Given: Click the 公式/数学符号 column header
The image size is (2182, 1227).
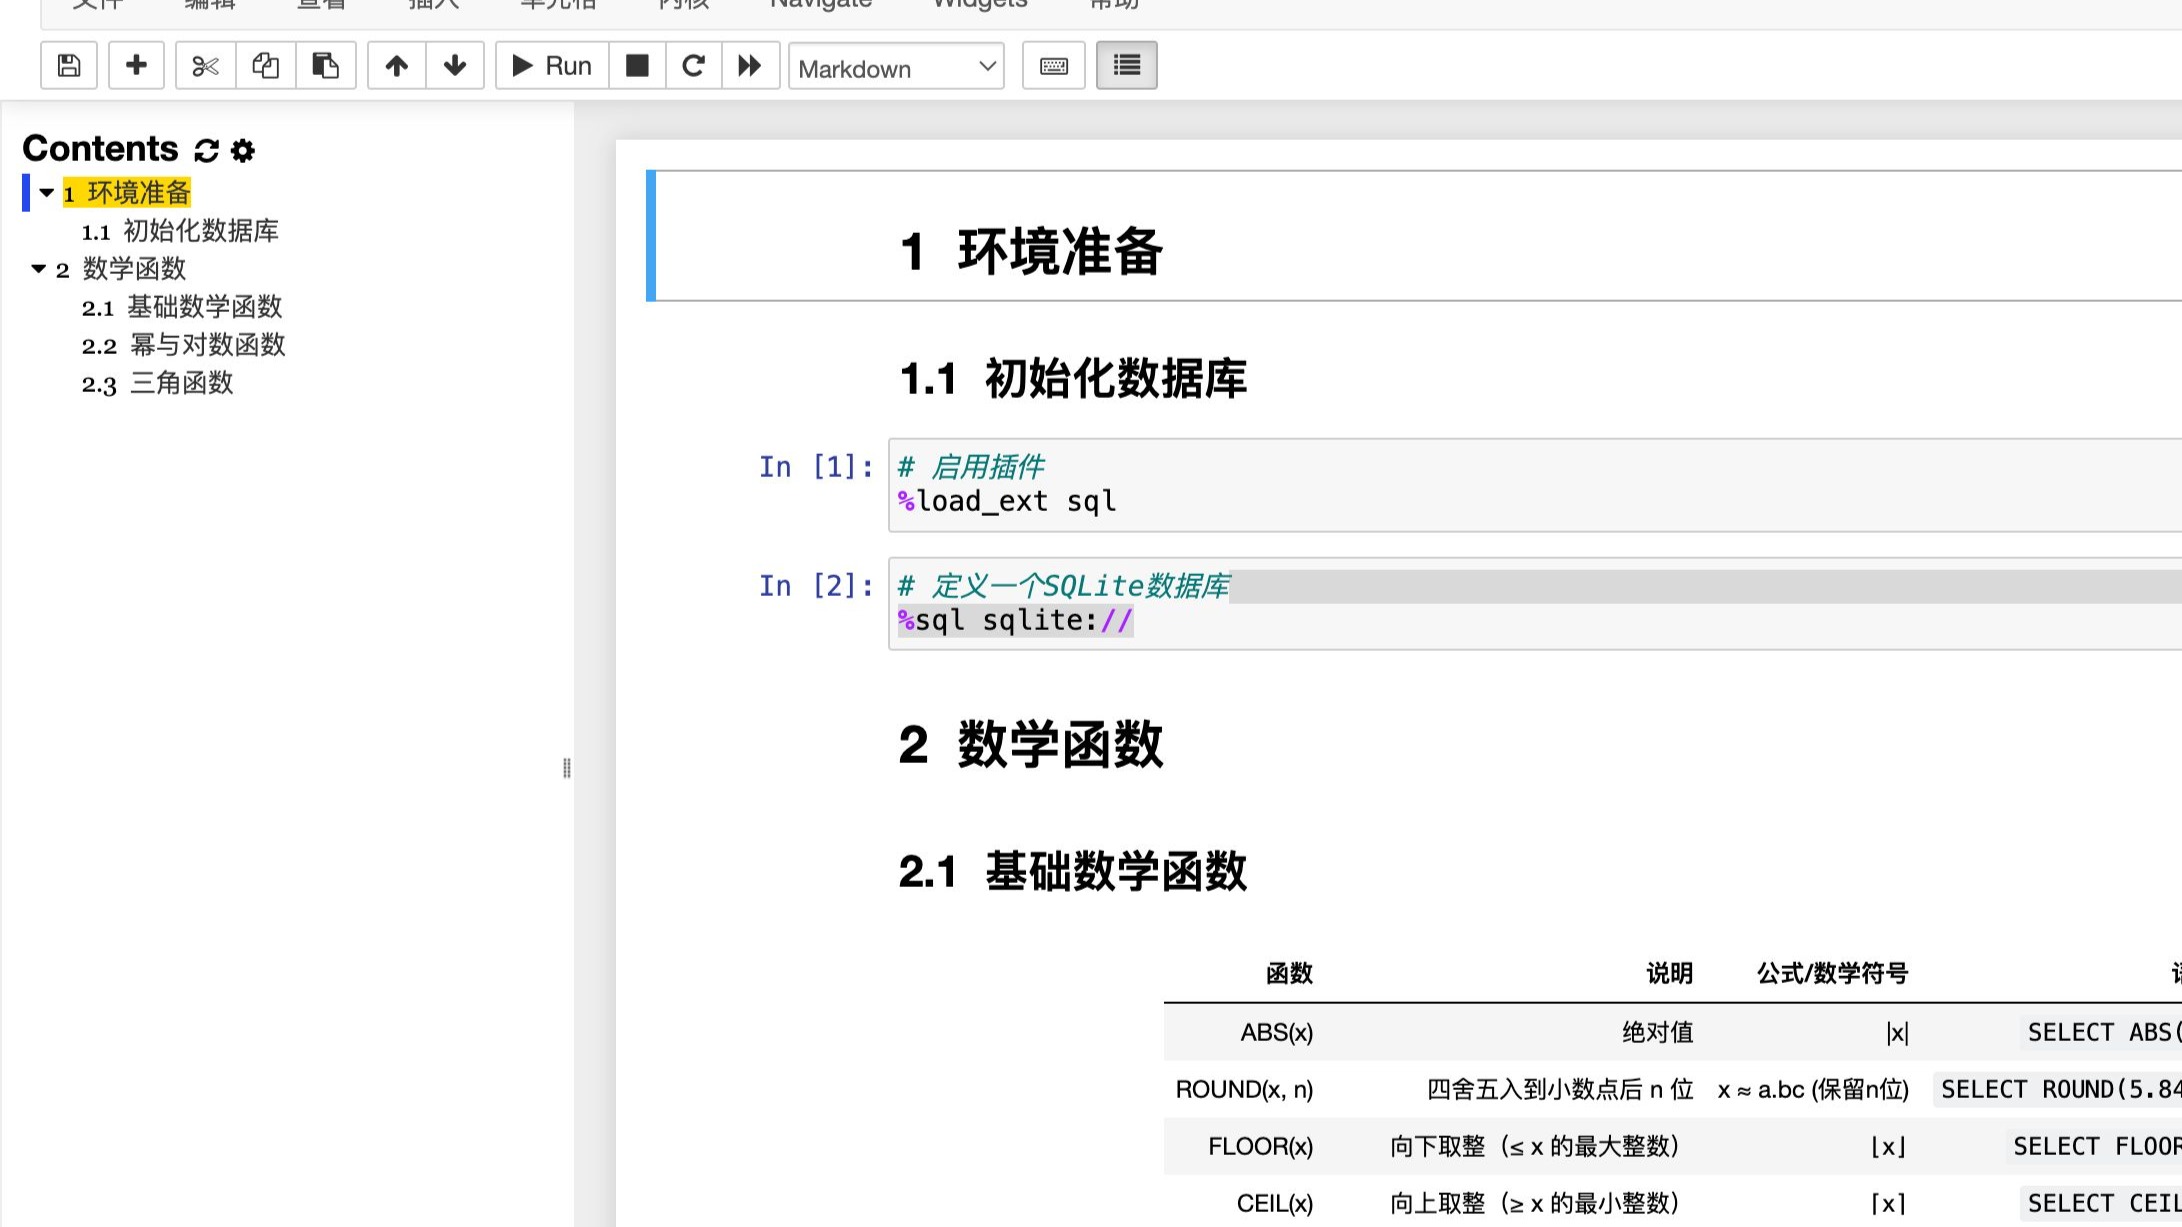Looking at the screenshot, I should coord(1832,974).
